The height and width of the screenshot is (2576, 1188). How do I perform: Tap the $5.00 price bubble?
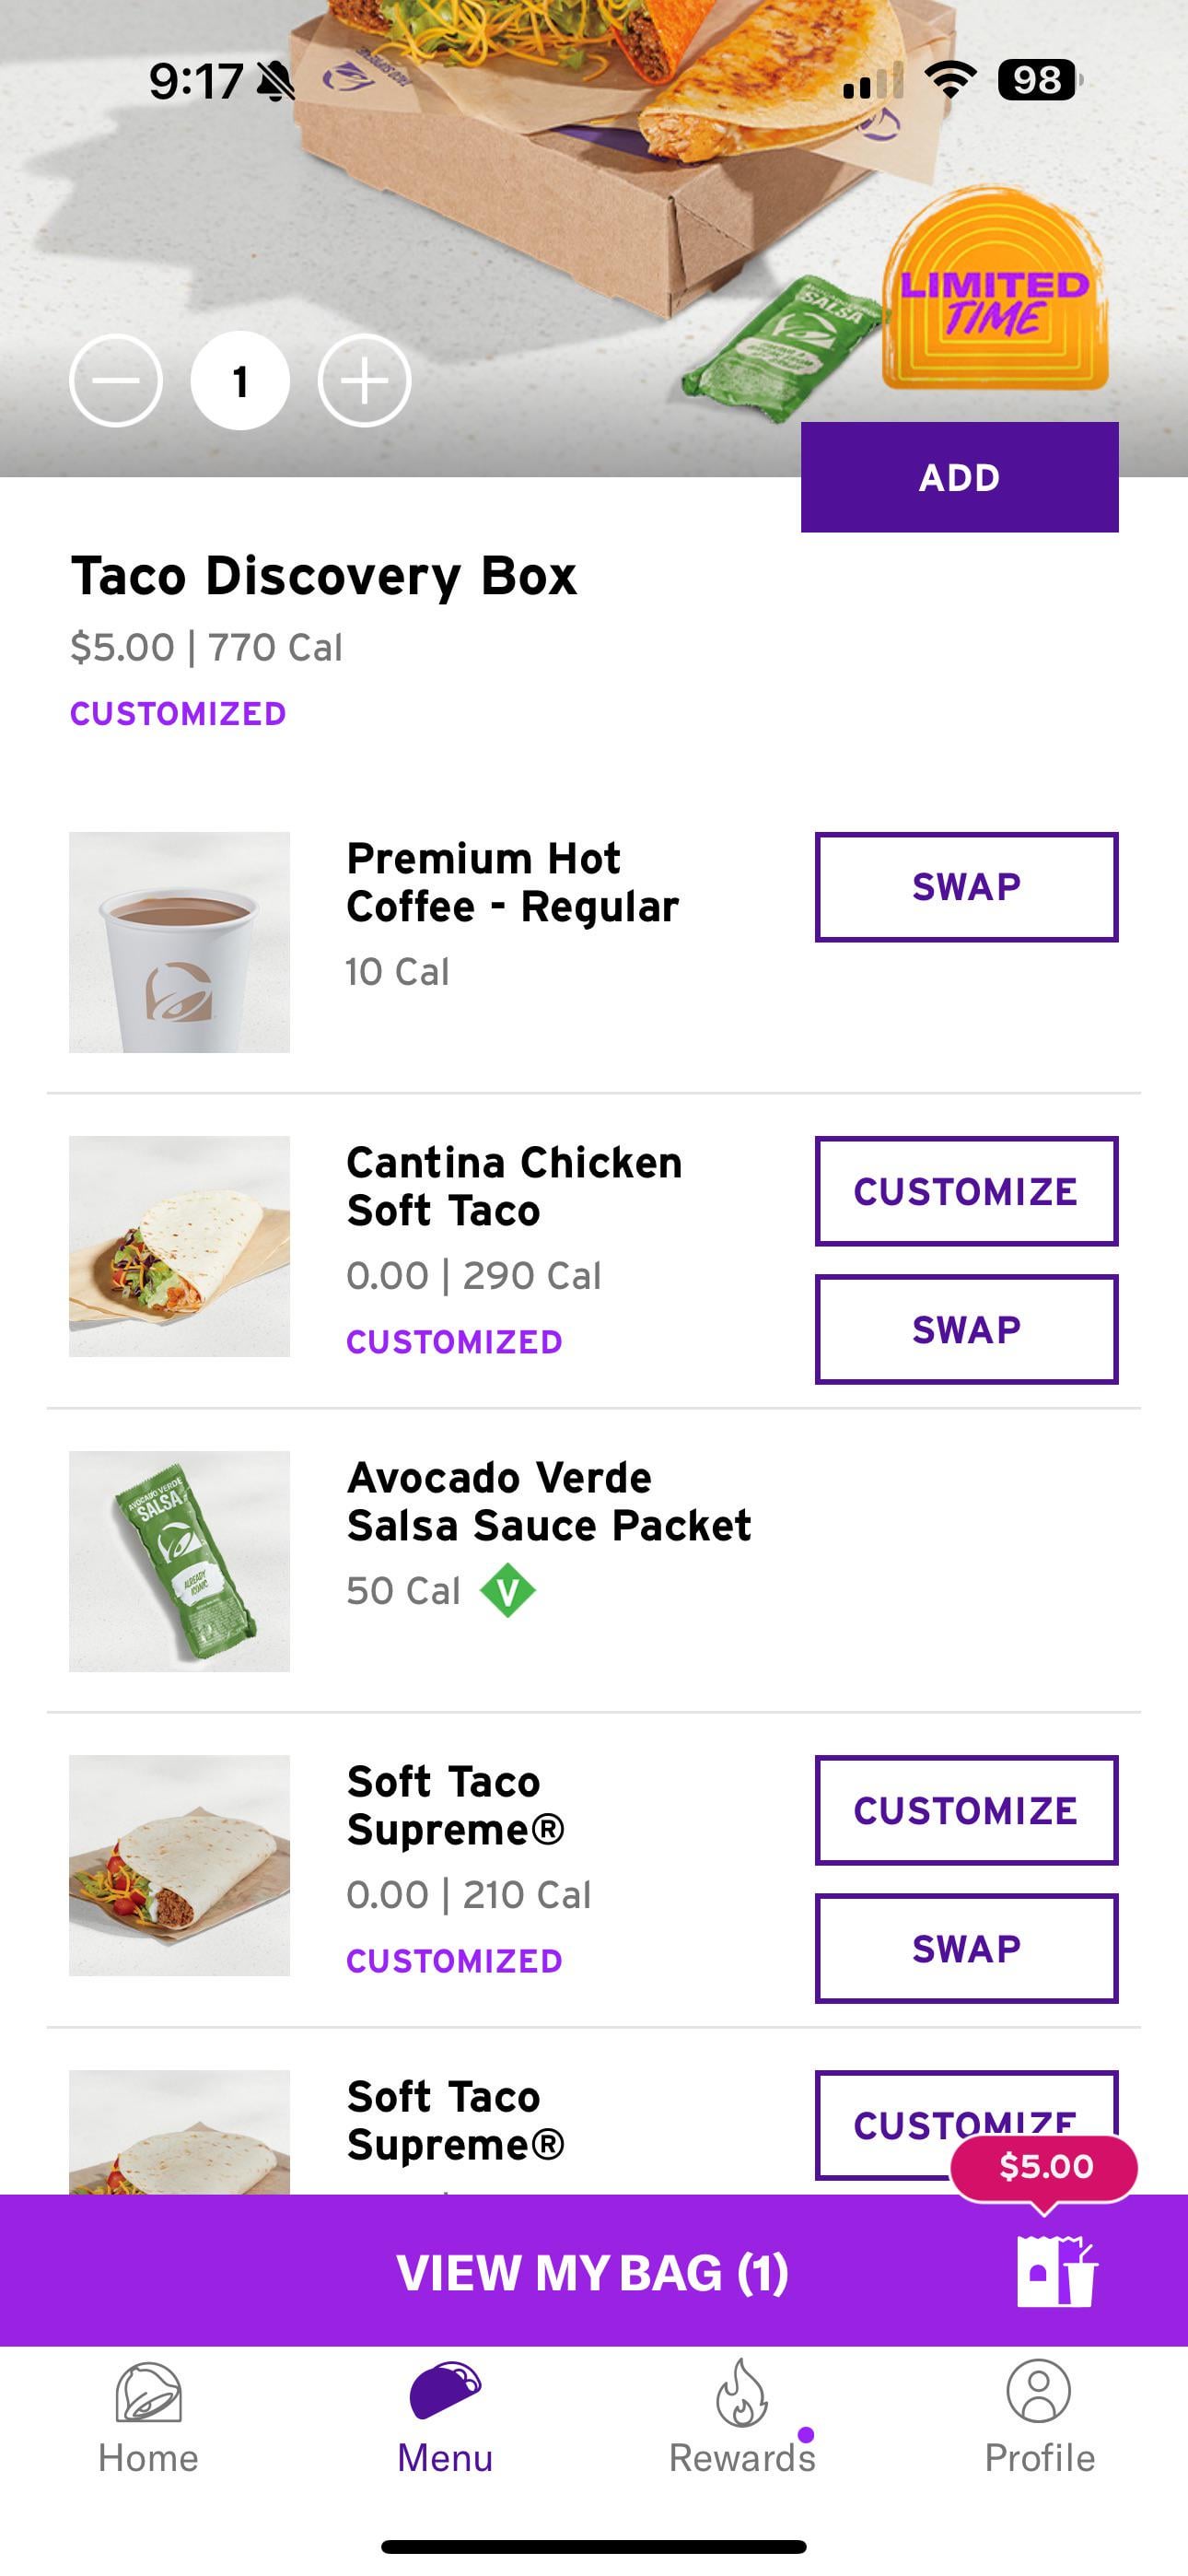[x=1045, y=2167]
